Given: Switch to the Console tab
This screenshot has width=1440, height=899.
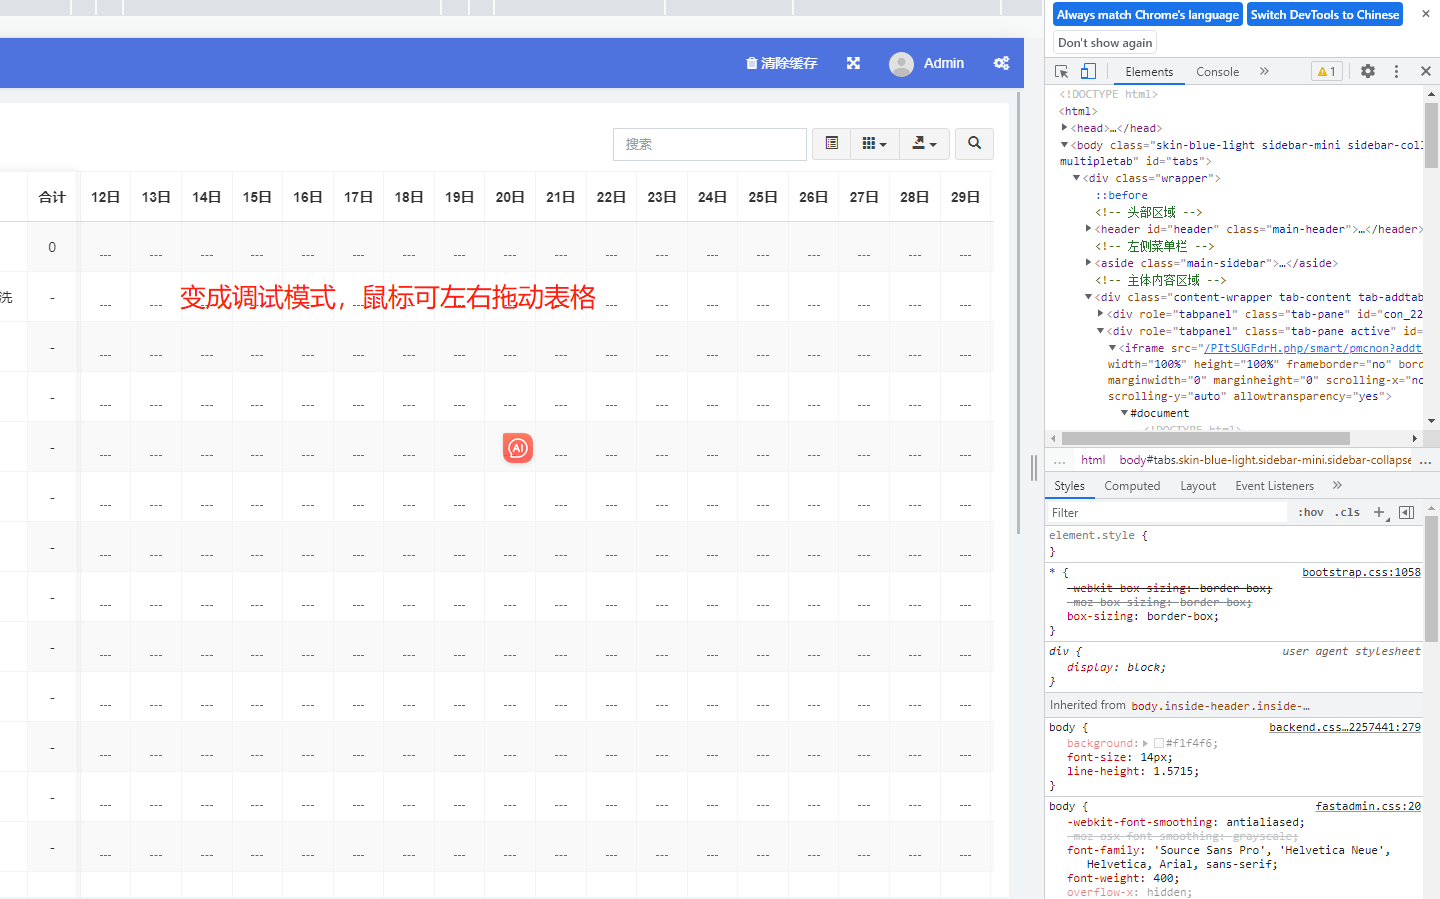Looking at the screenshot, I should coord(1217,72).
